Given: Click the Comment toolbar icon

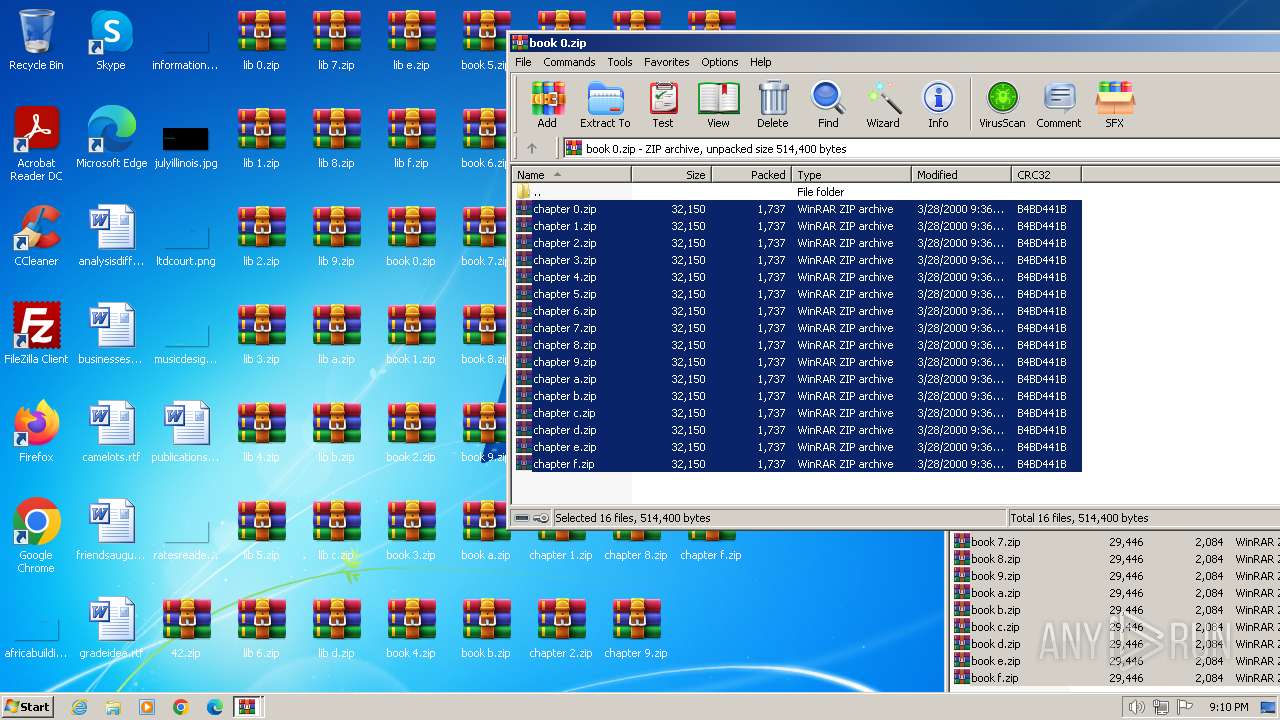Looking at the screenshot, I should 1059,105.
